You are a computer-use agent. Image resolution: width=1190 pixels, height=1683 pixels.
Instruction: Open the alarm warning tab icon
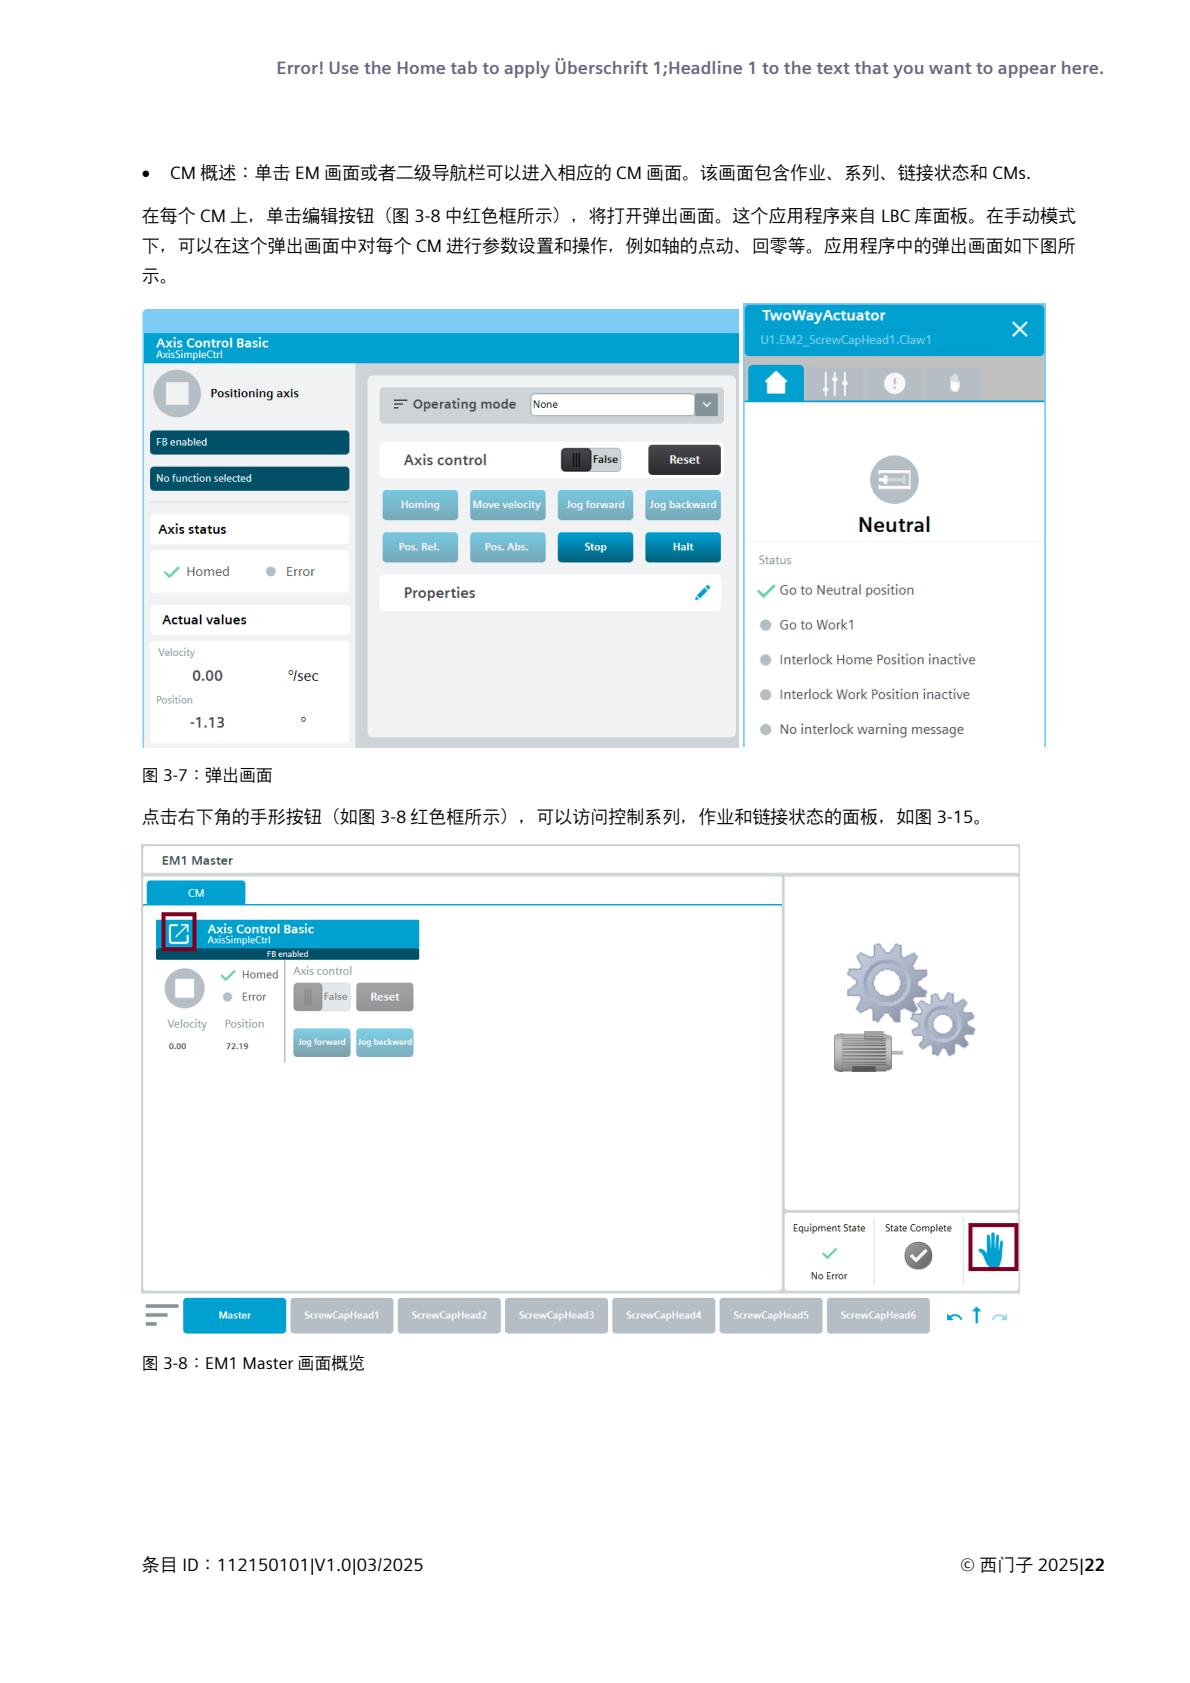click(x=894, y=383)
